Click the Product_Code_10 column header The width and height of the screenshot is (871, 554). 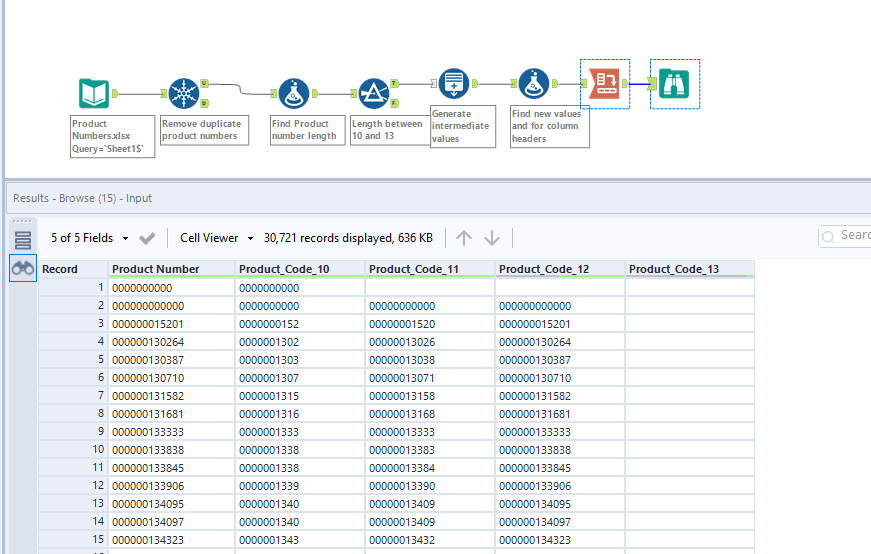300,269
